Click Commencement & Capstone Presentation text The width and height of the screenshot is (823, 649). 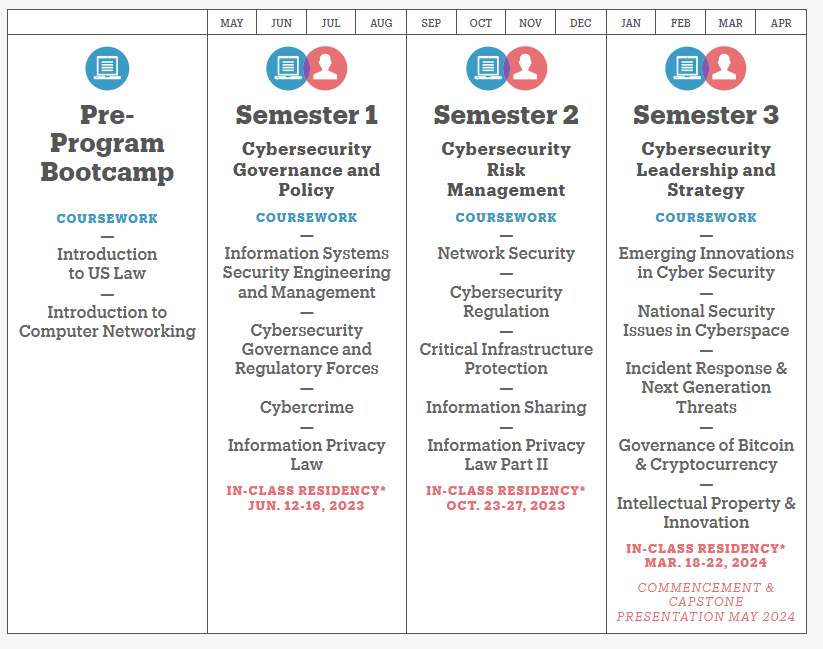coord(706,602)
